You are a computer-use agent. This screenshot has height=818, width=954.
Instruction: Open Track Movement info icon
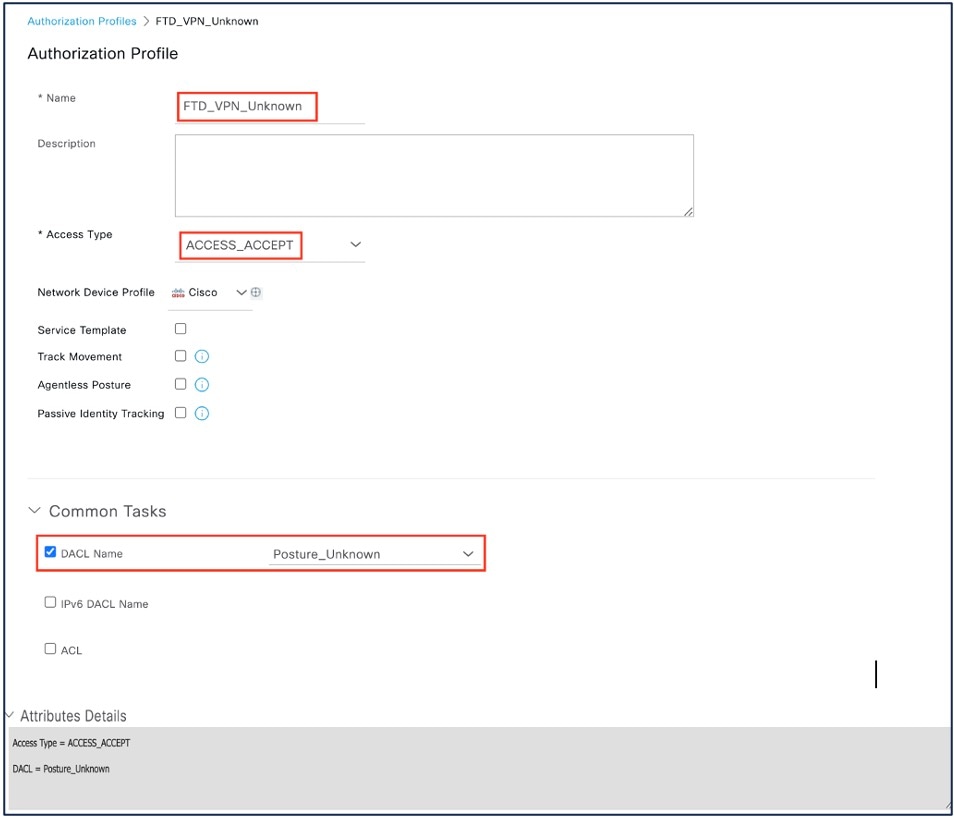coord(201,357)
